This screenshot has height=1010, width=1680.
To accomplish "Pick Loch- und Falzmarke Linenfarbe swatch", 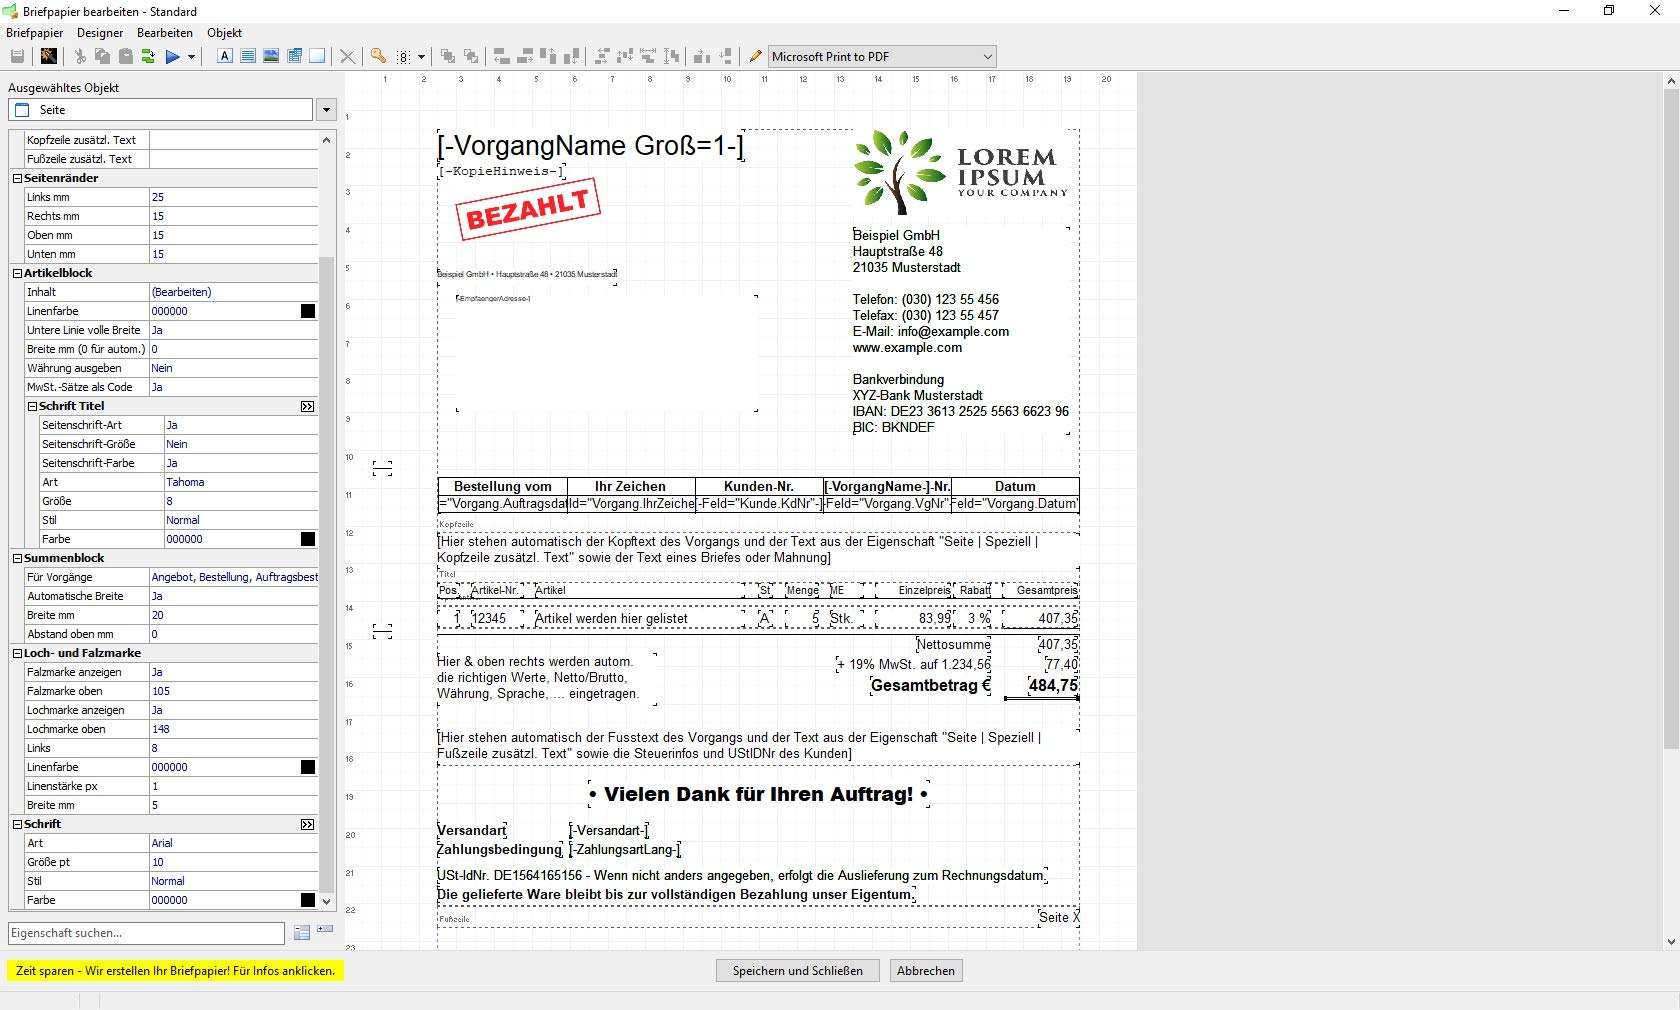I will pyautogui.click(x=308, y=767).
